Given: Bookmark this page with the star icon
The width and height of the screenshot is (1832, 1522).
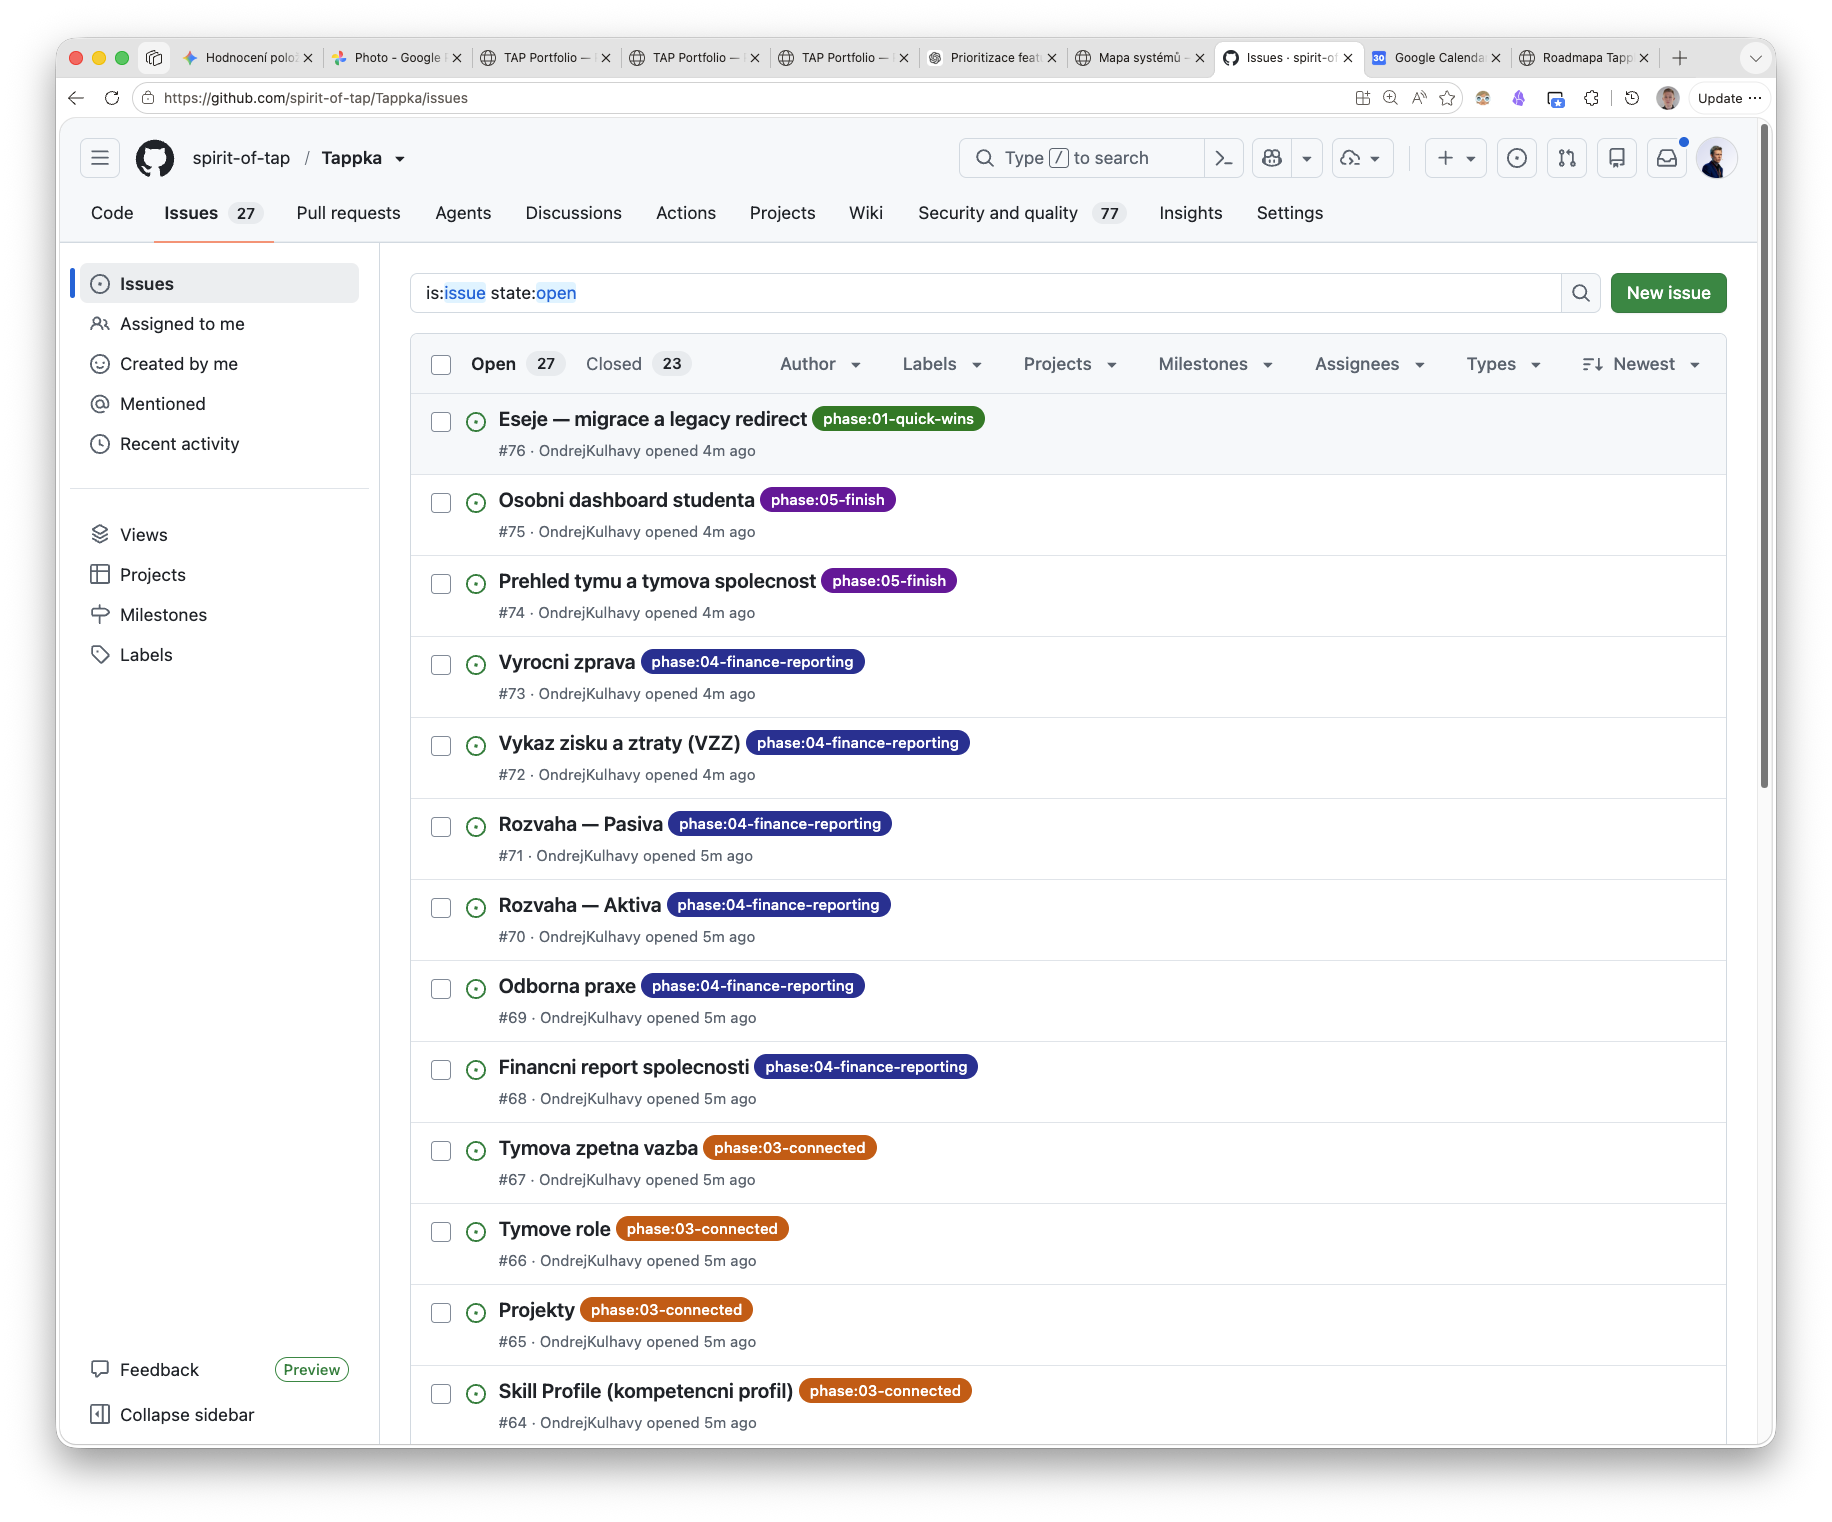Looking at the screenshot, I should (x=1447, y=98).
